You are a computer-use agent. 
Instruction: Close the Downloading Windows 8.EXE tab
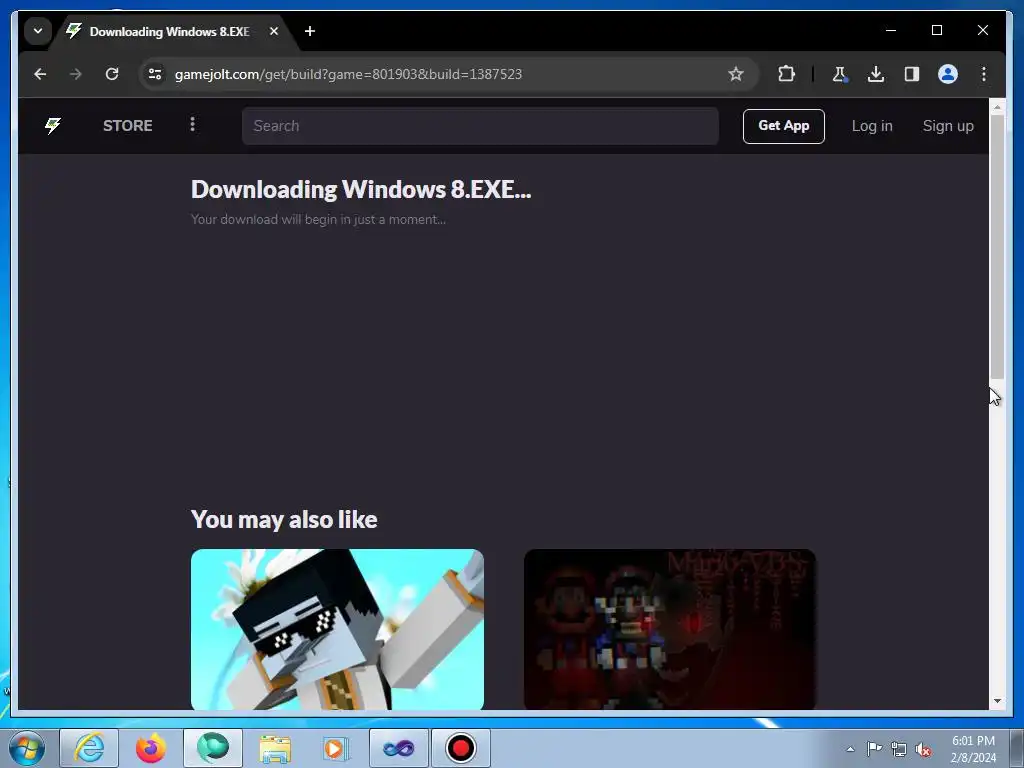point(274,31)
